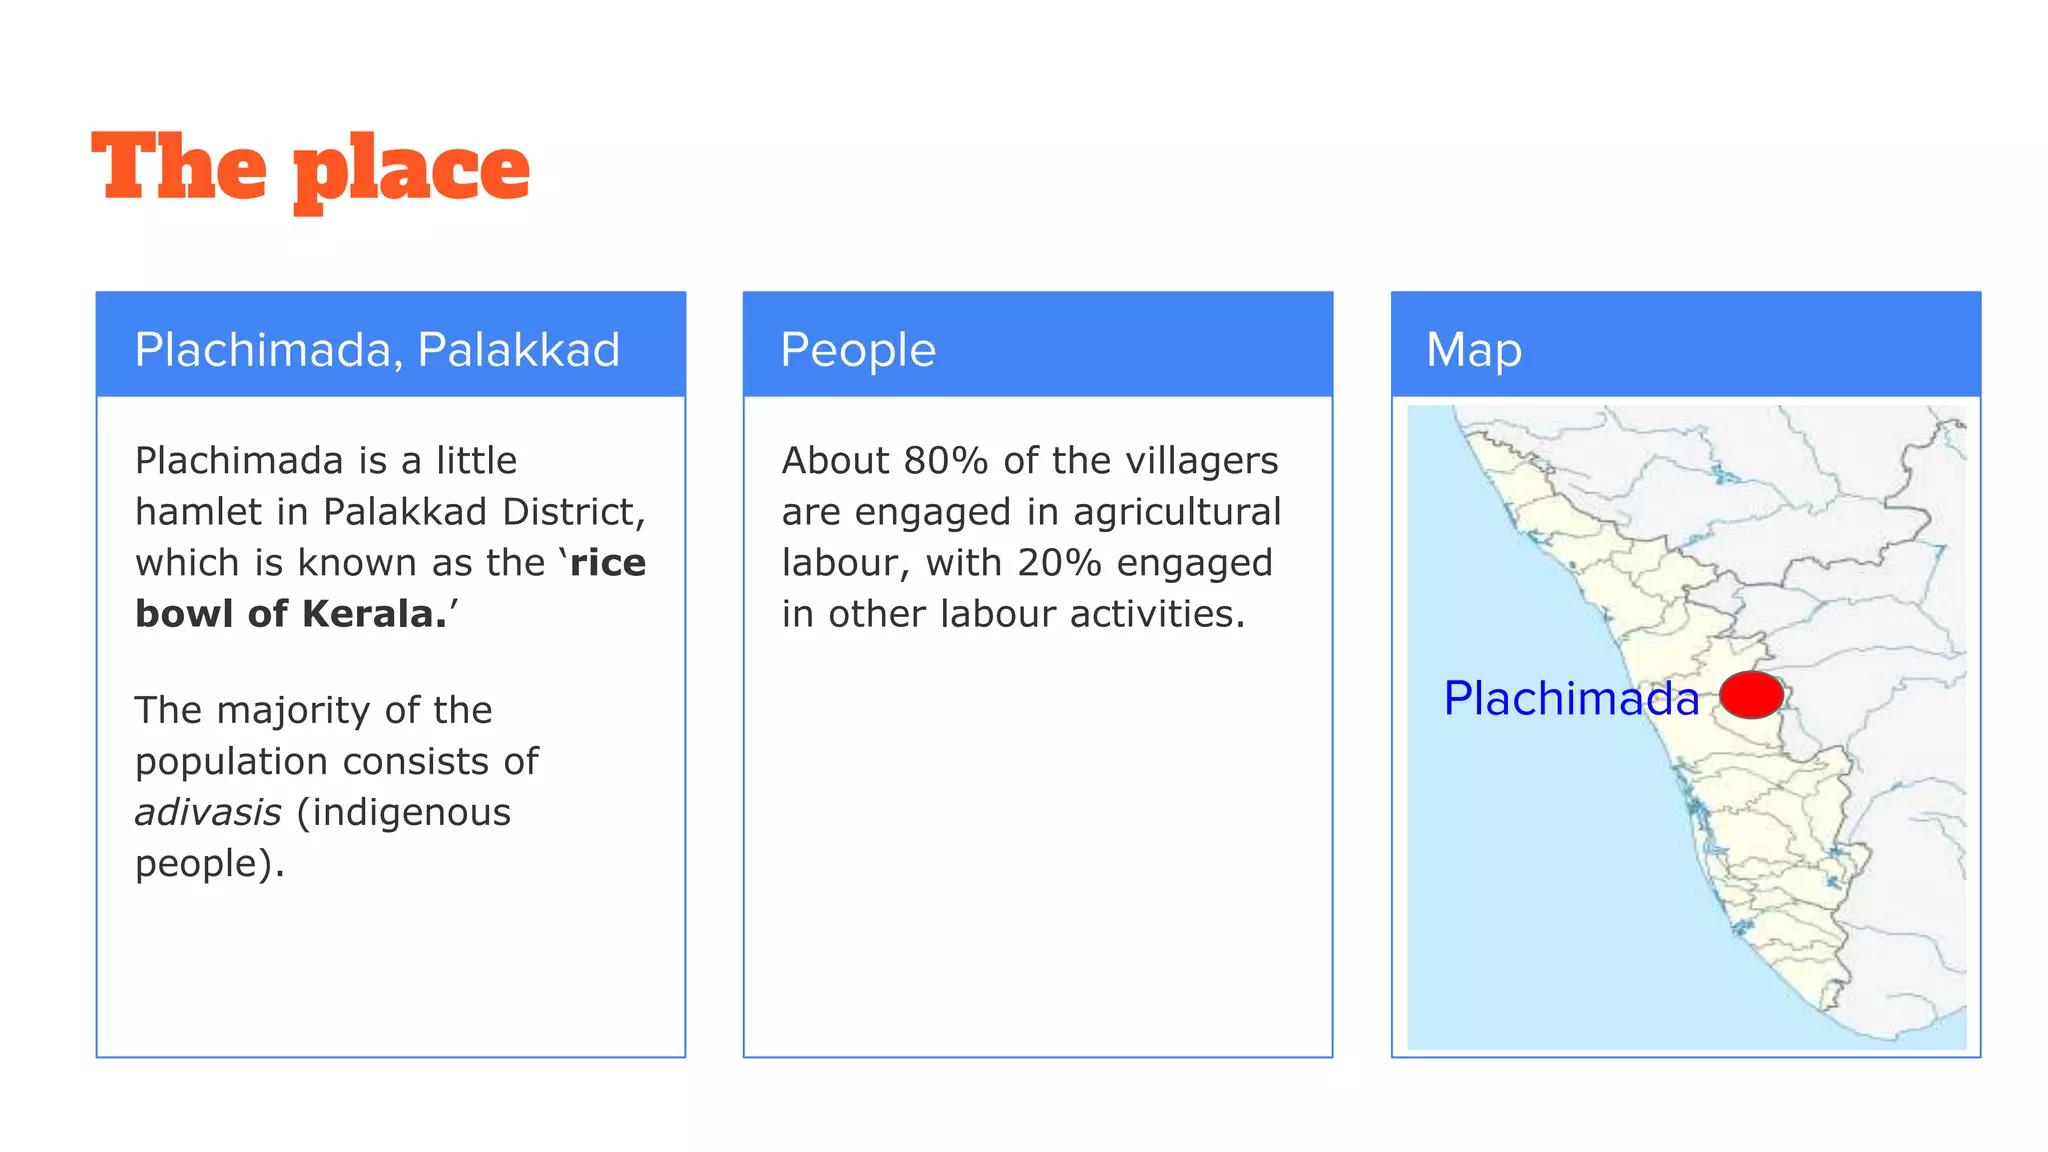This screenshot has width=2048, height=1152.
Task: Click the red Plachimada marker on map
Action: click(1751, 695)
